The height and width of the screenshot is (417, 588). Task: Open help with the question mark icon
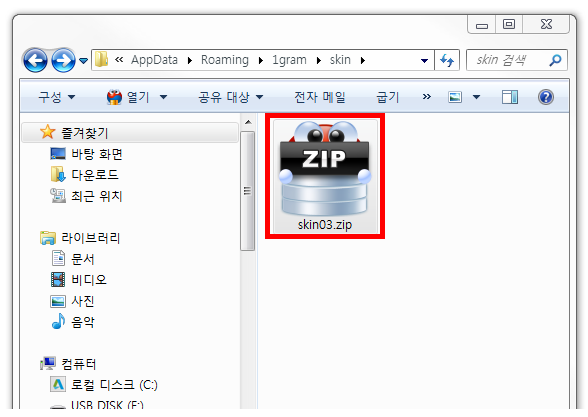click(x=546, y=97)
